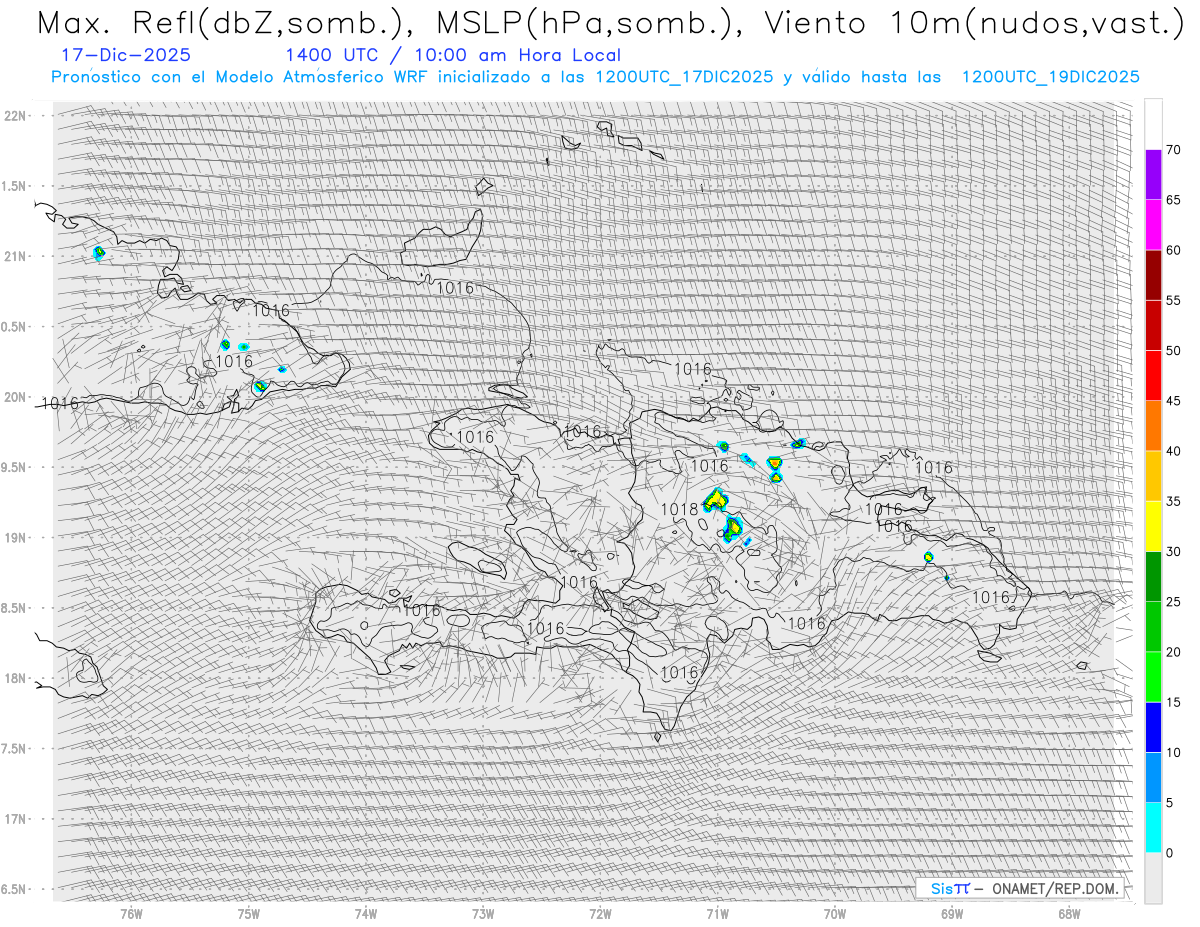
Task: Select the '75W' longitude axis label
Action: [x=249, y=913]
